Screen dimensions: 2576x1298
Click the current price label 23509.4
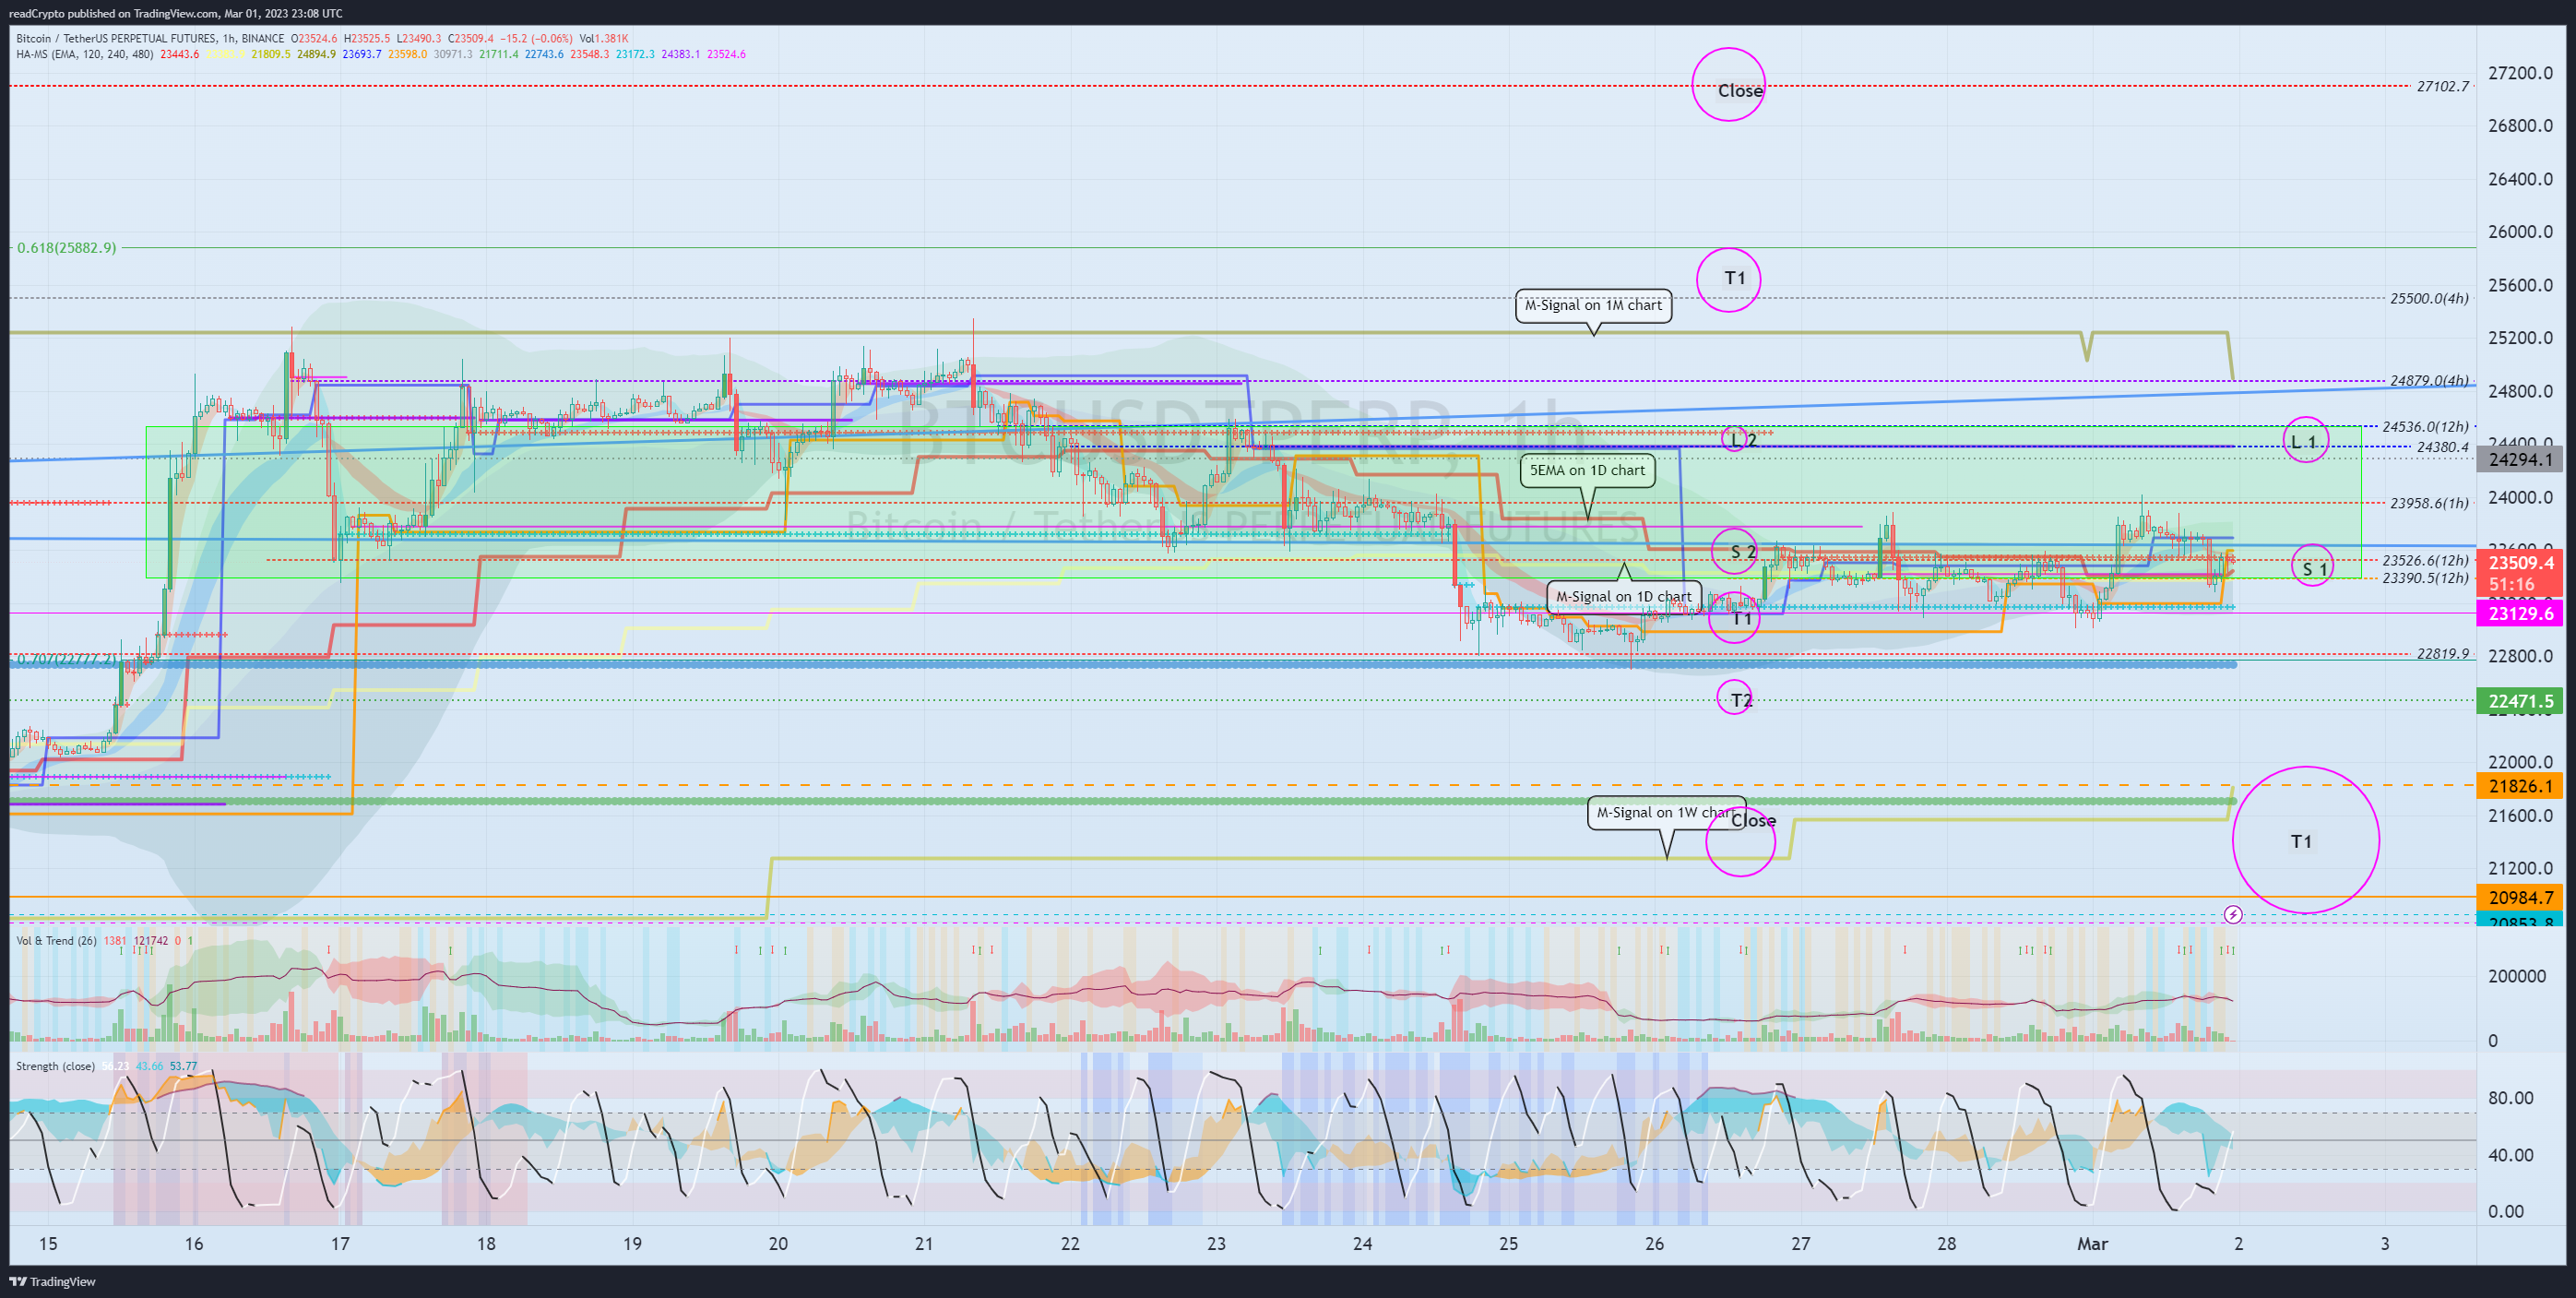pyautogui.click(x=2520, y=563)
